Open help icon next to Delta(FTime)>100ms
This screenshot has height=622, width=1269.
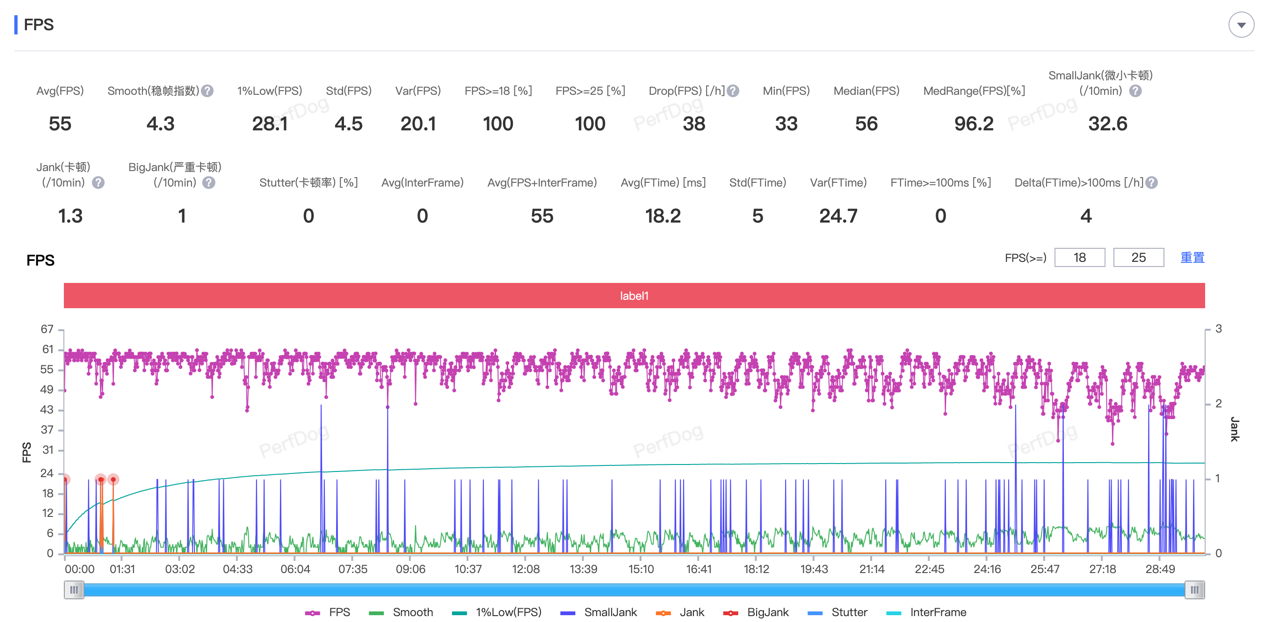pyautogui.click(x=1152, y=183)
